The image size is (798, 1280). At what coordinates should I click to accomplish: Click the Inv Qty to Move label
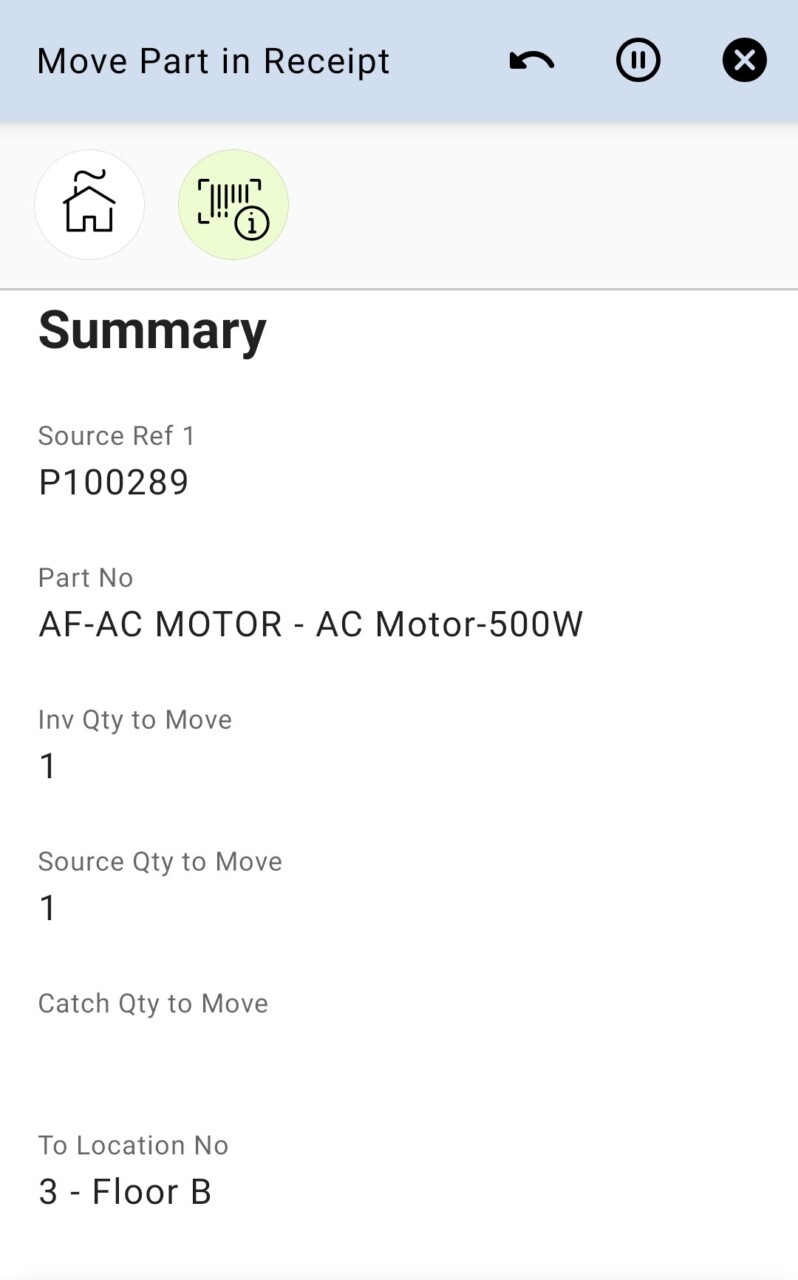tap(135, 720)
